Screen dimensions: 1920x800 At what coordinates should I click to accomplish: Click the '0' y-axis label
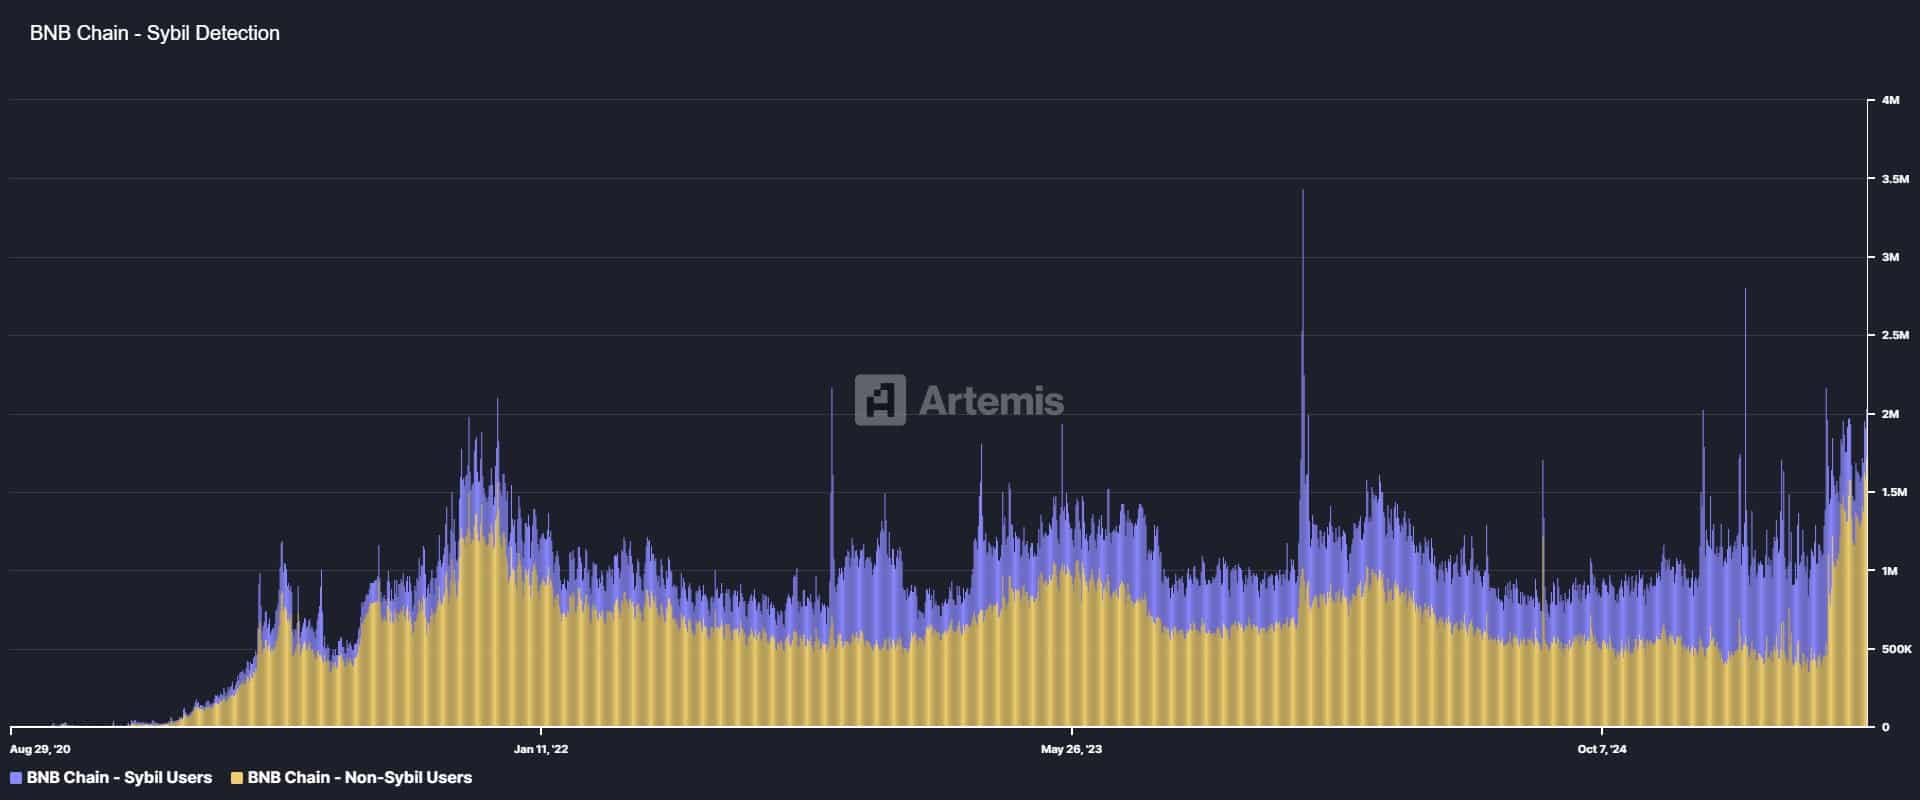coord(1885,727)
